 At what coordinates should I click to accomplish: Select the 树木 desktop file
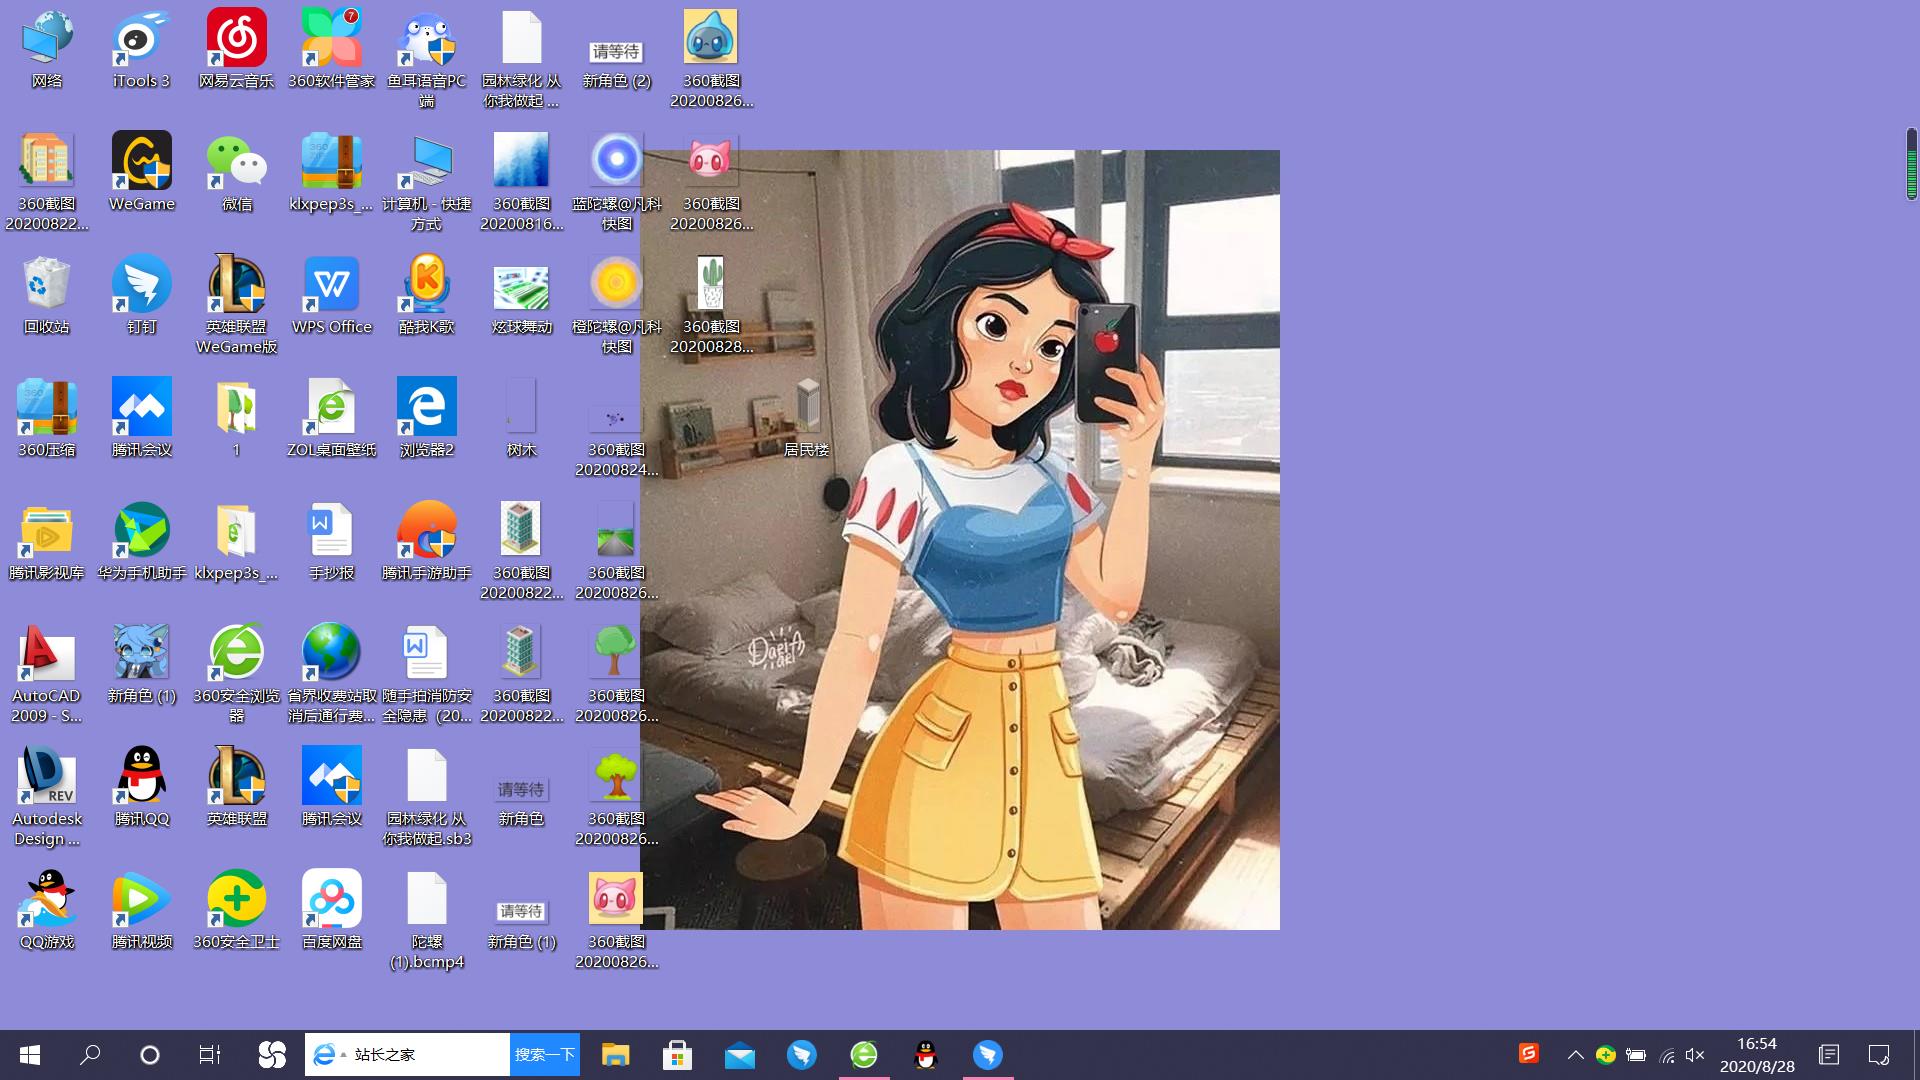click(x=522, y=419)
